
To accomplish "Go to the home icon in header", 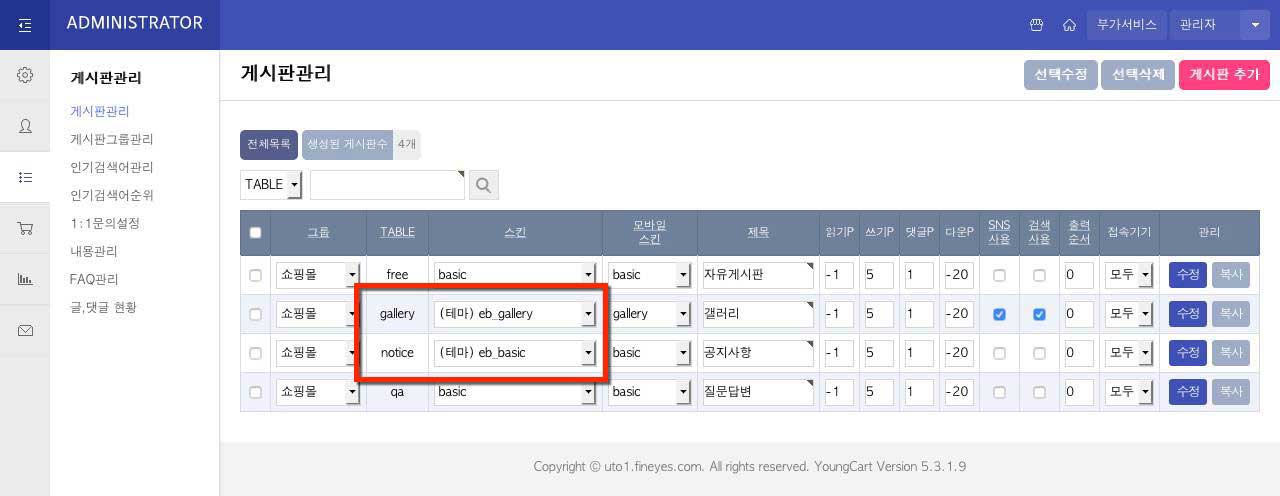I will [1069, 25].
